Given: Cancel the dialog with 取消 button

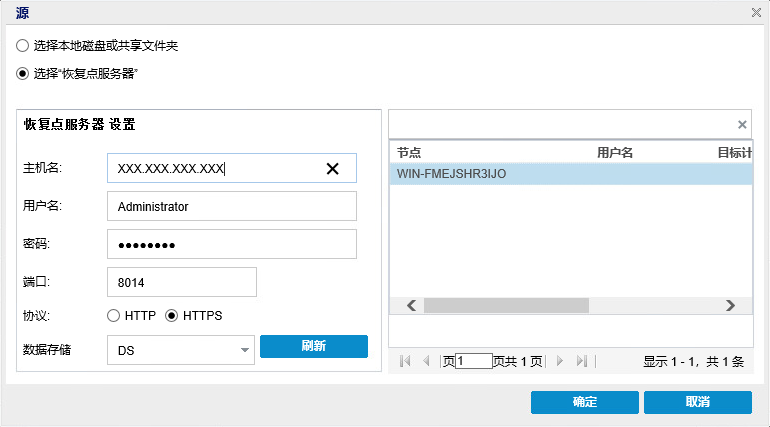Looking at the screenshot, I should (697, 402).
